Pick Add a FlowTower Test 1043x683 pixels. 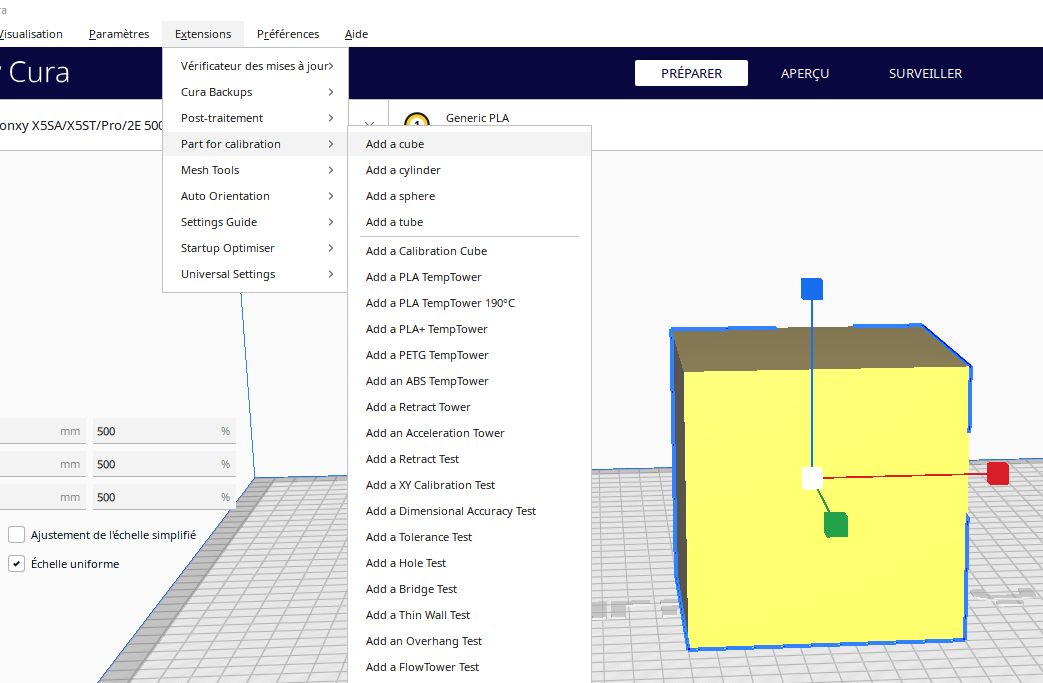coord(470,666)
